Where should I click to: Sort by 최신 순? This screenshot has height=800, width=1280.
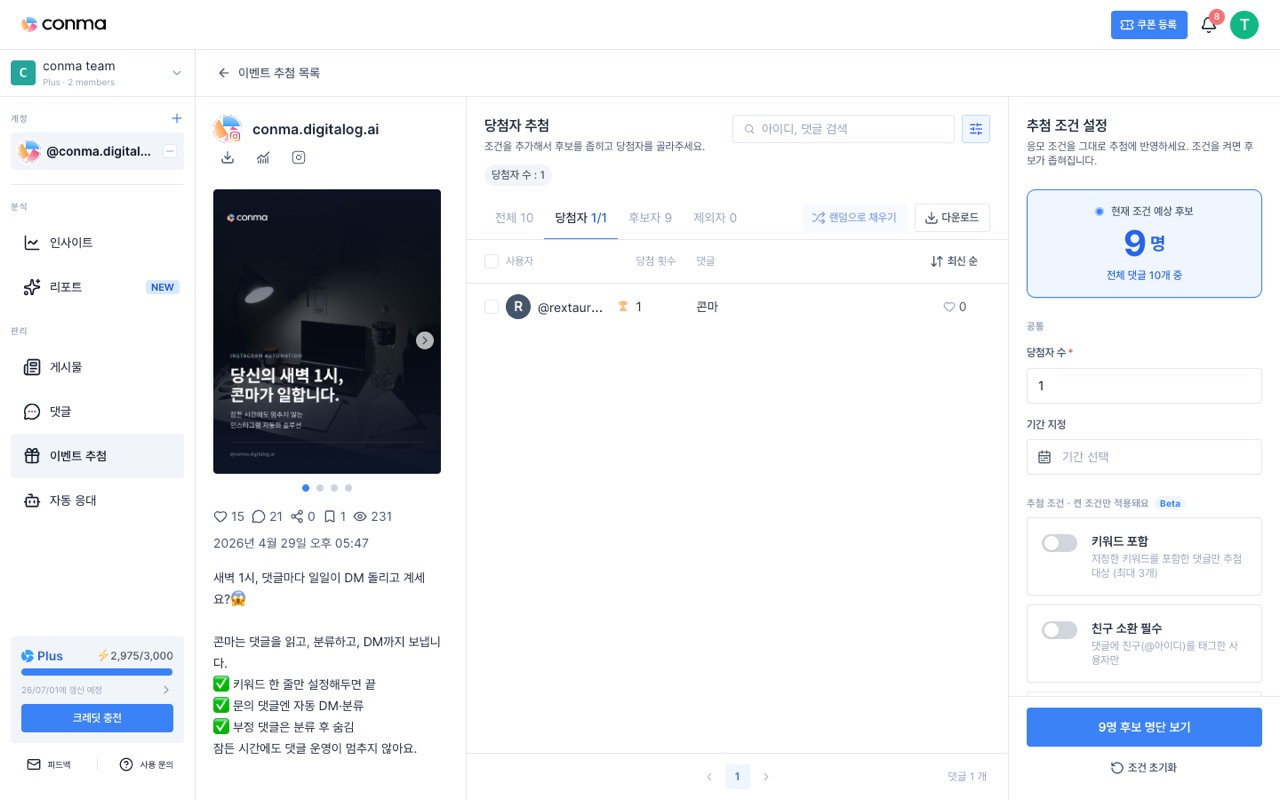point(954,261)
